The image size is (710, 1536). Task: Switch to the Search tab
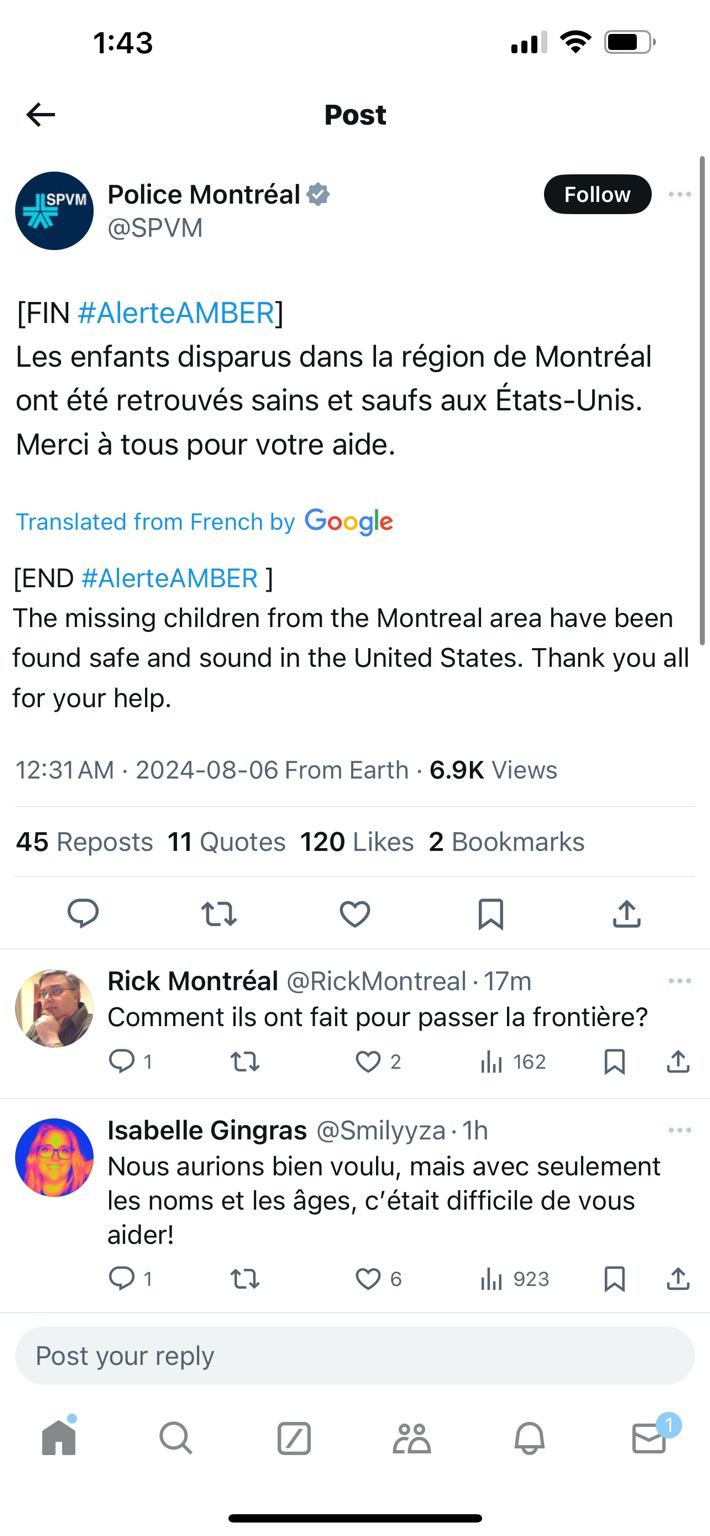[175, 1438]
